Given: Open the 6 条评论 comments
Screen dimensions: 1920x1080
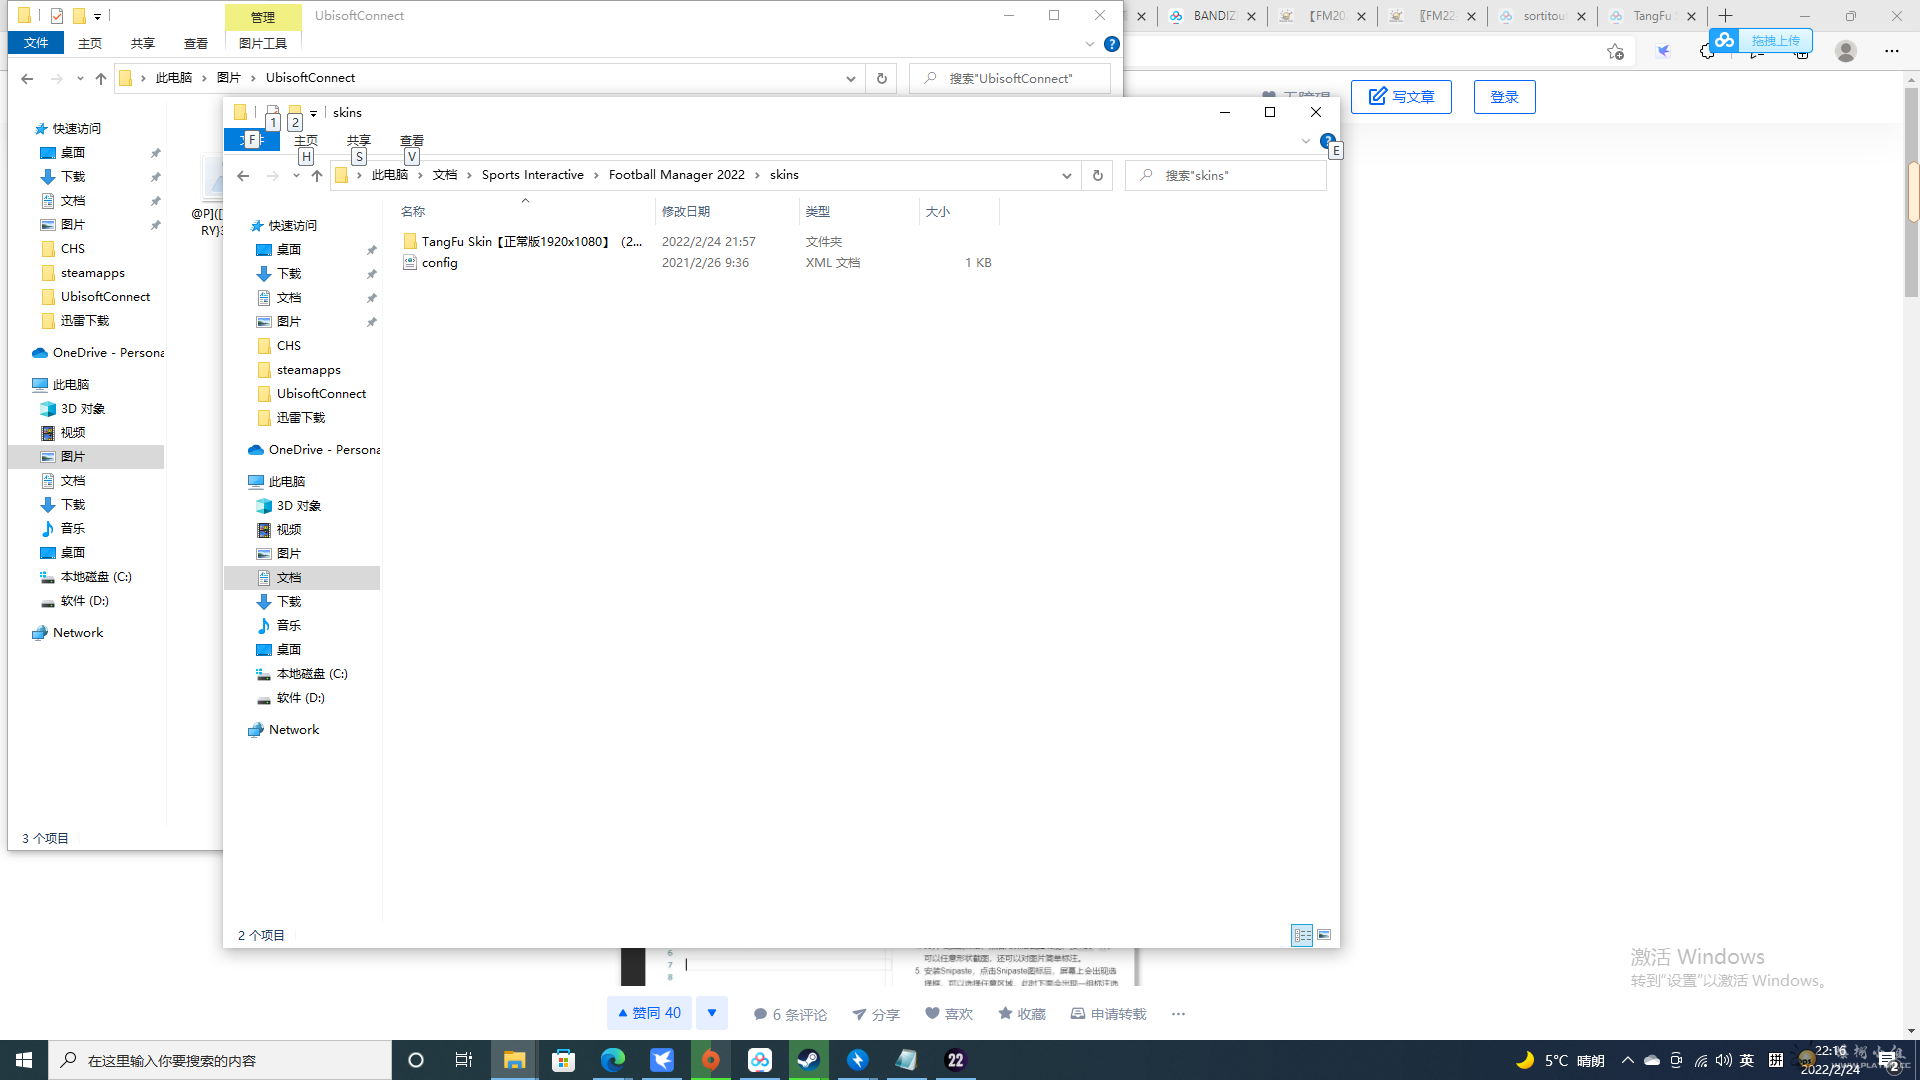Looking at the screenshot, I should click(x=790, y=1014).
